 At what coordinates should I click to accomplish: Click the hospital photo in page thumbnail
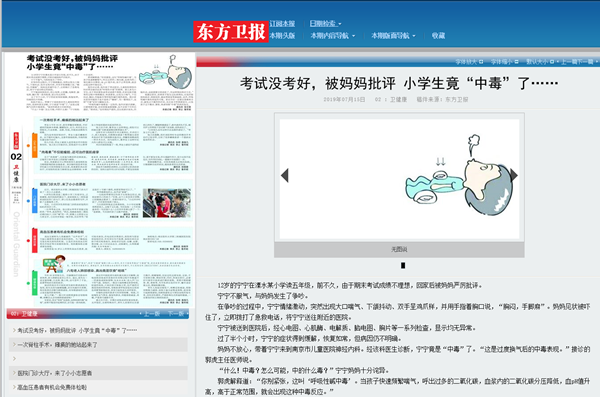pos(166,203)
